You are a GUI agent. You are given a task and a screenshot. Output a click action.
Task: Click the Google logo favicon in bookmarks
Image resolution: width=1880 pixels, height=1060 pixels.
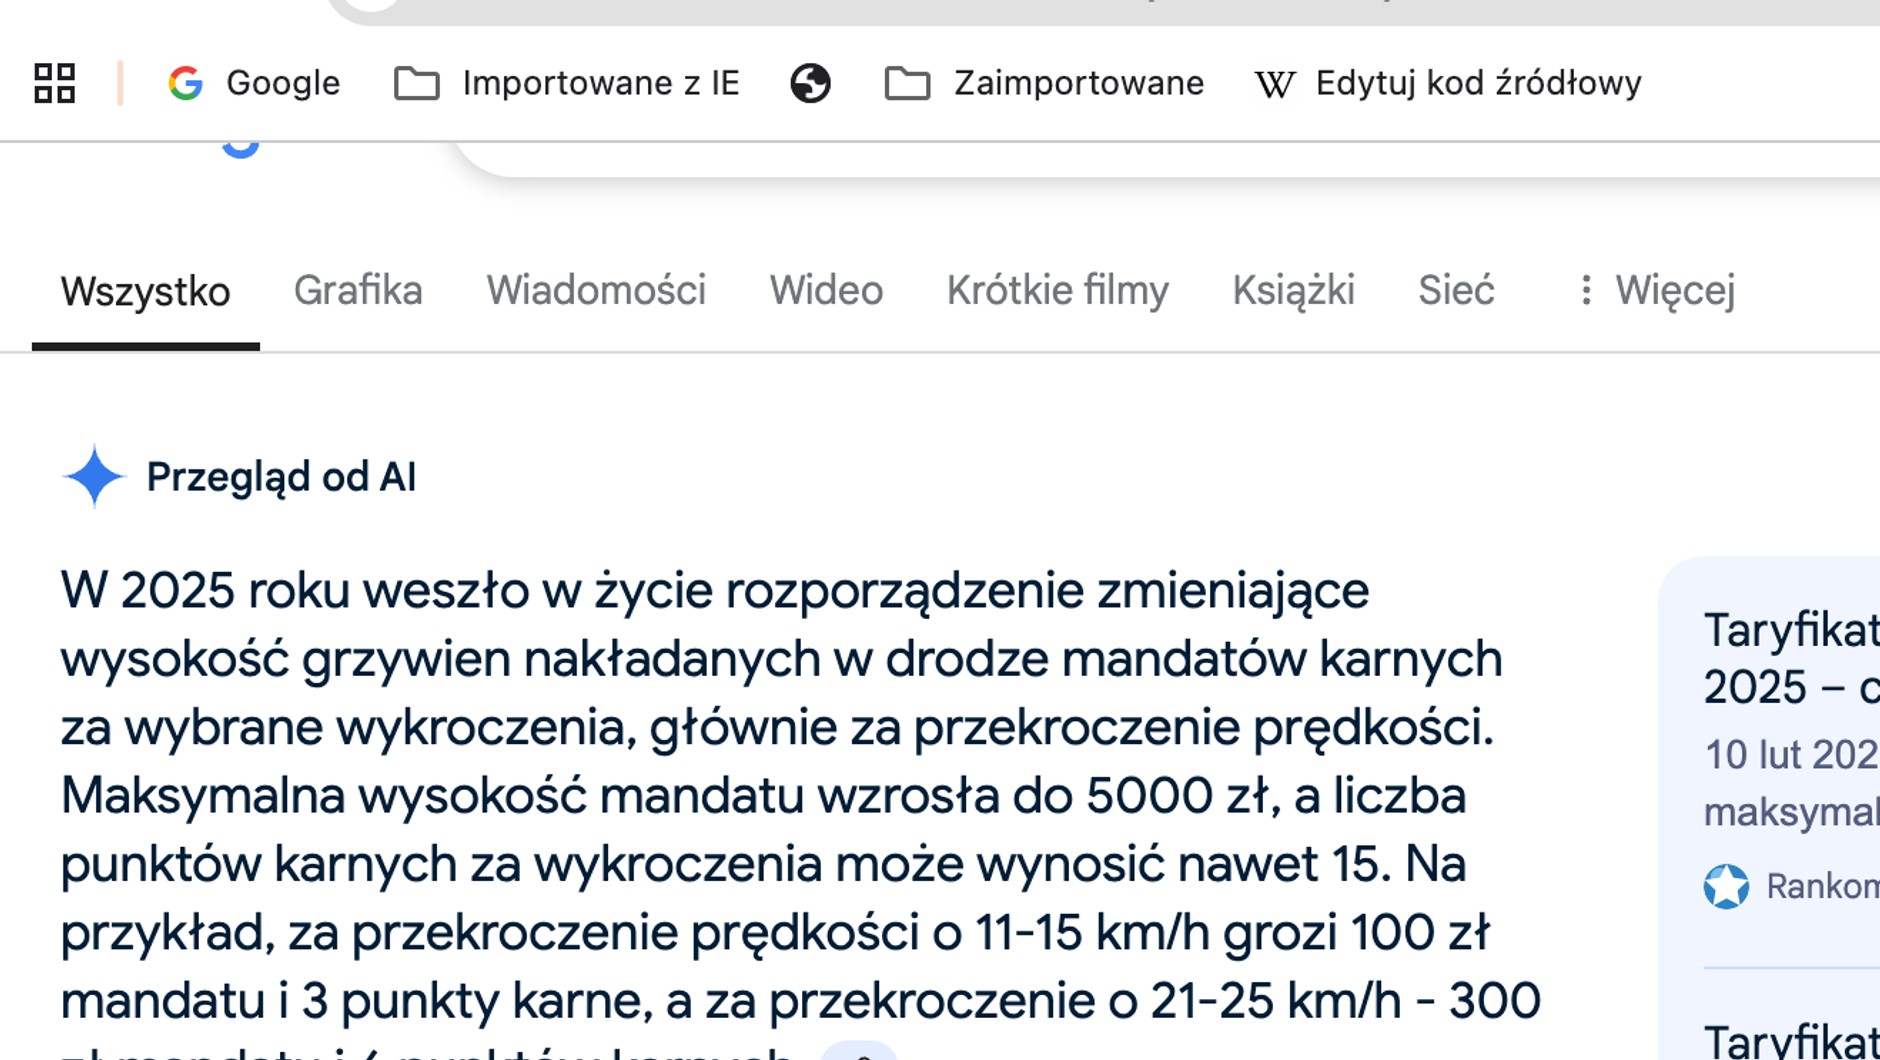[x=185, y=83]
